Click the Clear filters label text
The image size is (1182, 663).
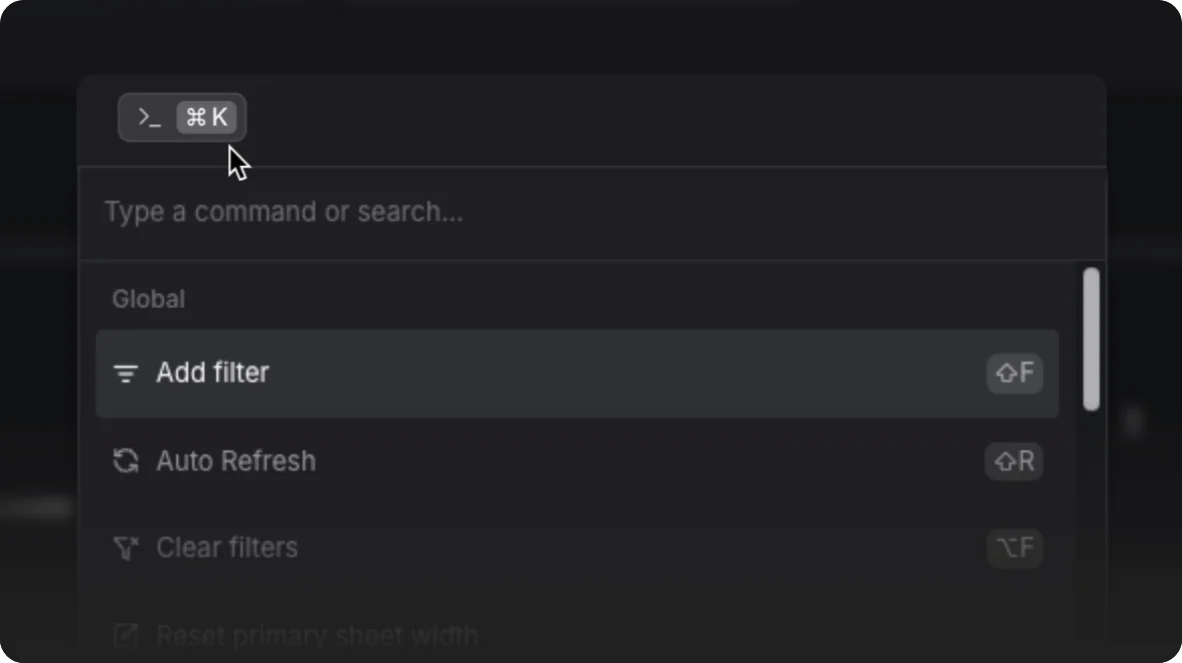pyautogui.click(x=227, y=547)
